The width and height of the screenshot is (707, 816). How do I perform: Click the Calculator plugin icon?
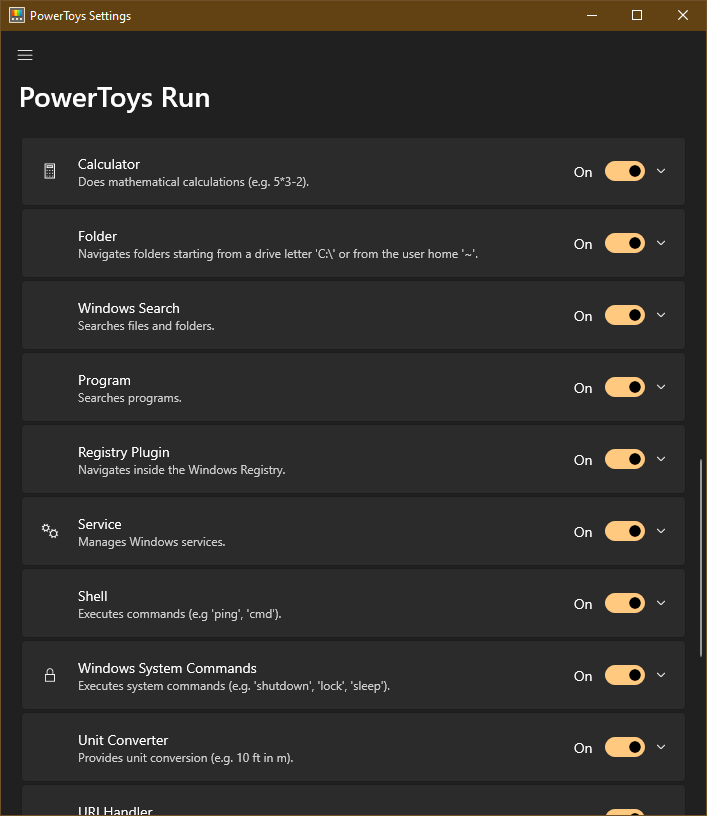tap(50, 170)
